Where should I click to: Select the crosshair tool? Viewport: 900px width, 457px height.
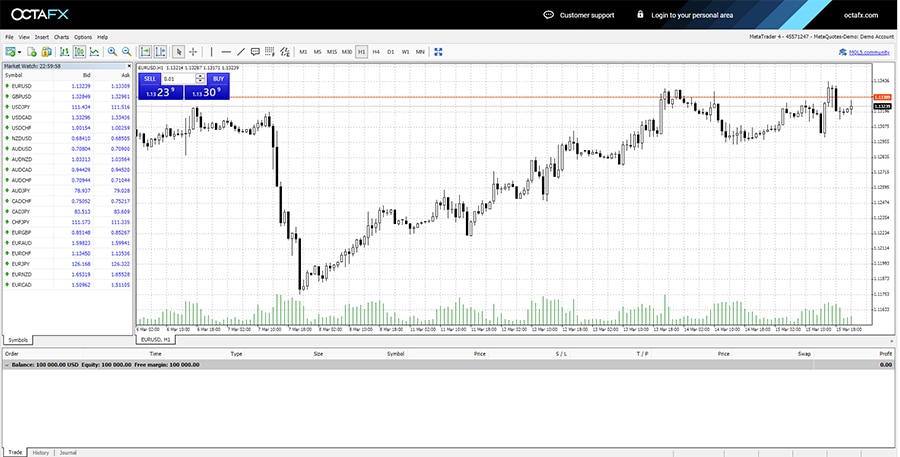point(193,51)
